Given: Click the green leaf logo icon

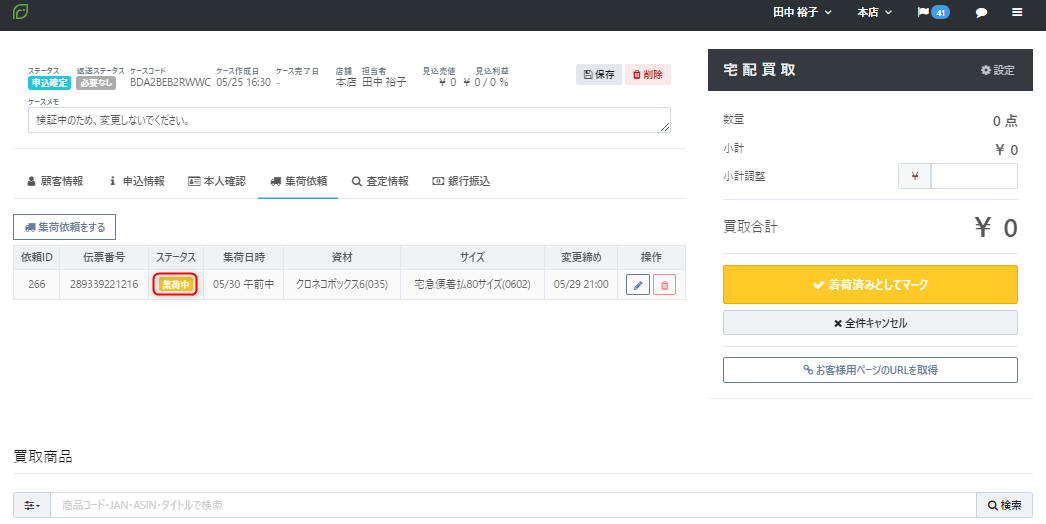Looking at the screenshot, I should point(21,12).
